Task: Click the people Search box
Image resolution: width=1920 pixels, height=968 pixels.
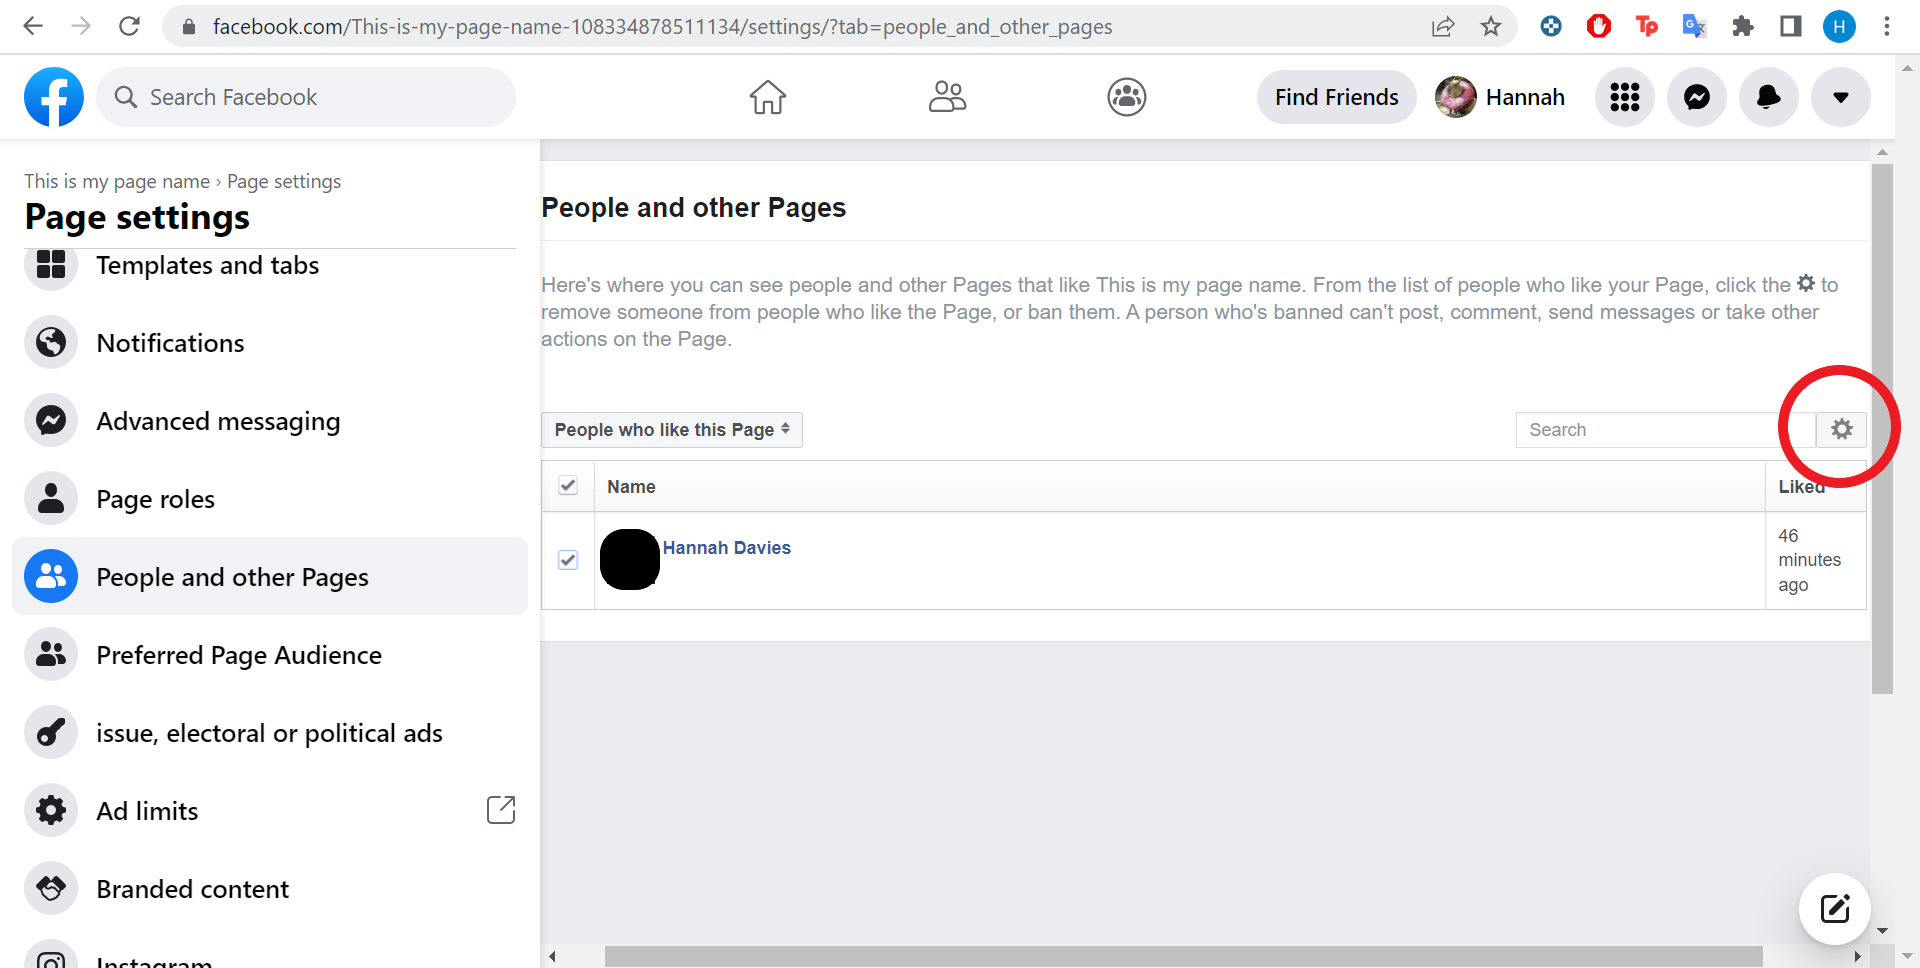Action: click(x=1665, y=430)
